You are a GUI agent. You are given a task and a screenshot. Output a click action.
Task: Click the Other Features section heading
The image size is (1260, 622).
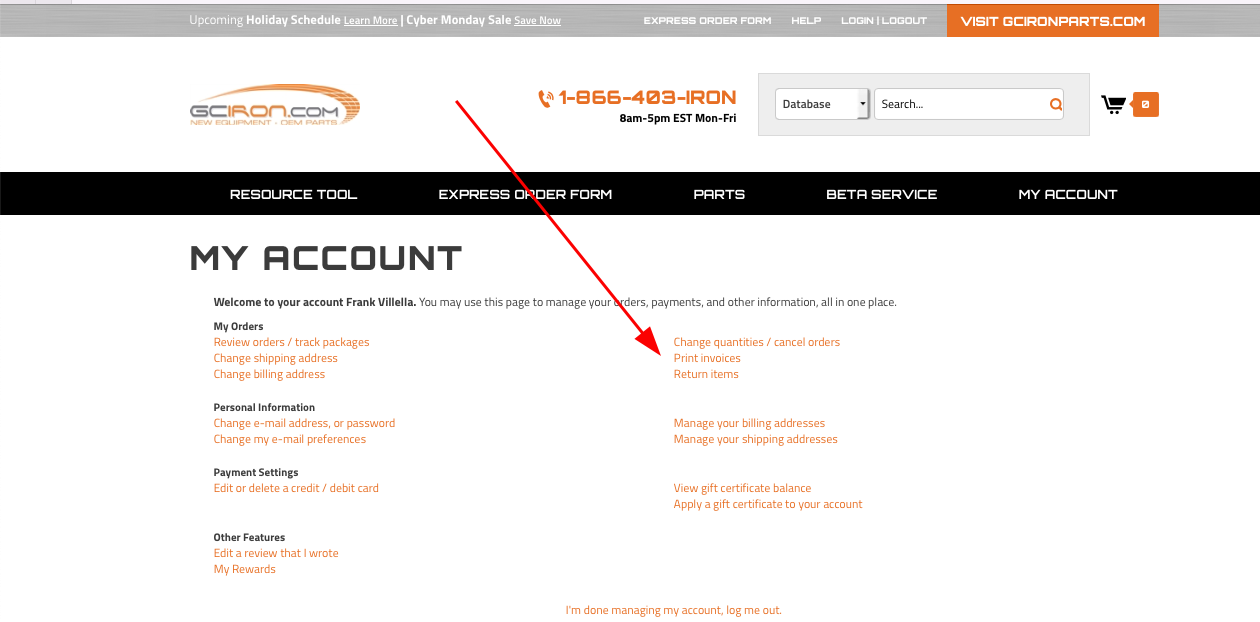[x=249, y=537]
